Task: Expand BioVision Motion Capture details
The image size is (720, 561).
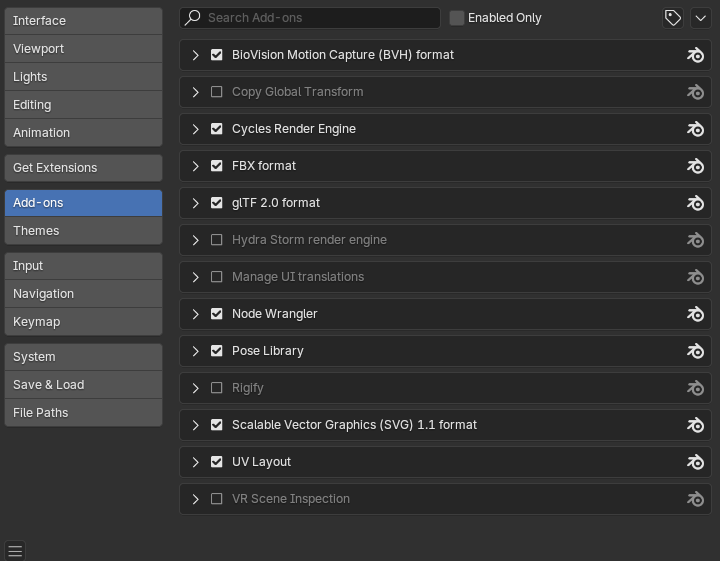Action: pyautogui.click(x=196, y=55)
